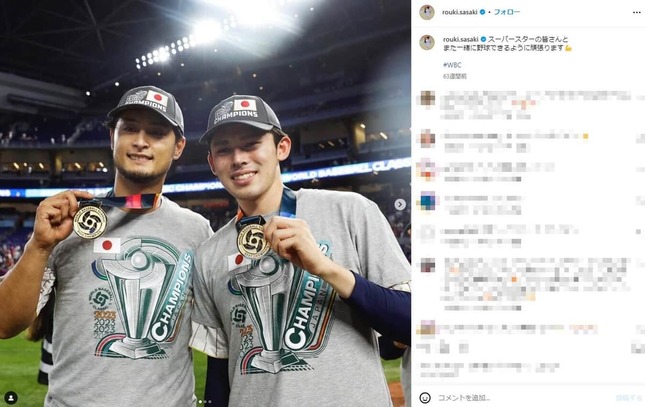645x407 pixels.
Task: Click the first commenter's blurred avatar
Action: pos(427,99)
